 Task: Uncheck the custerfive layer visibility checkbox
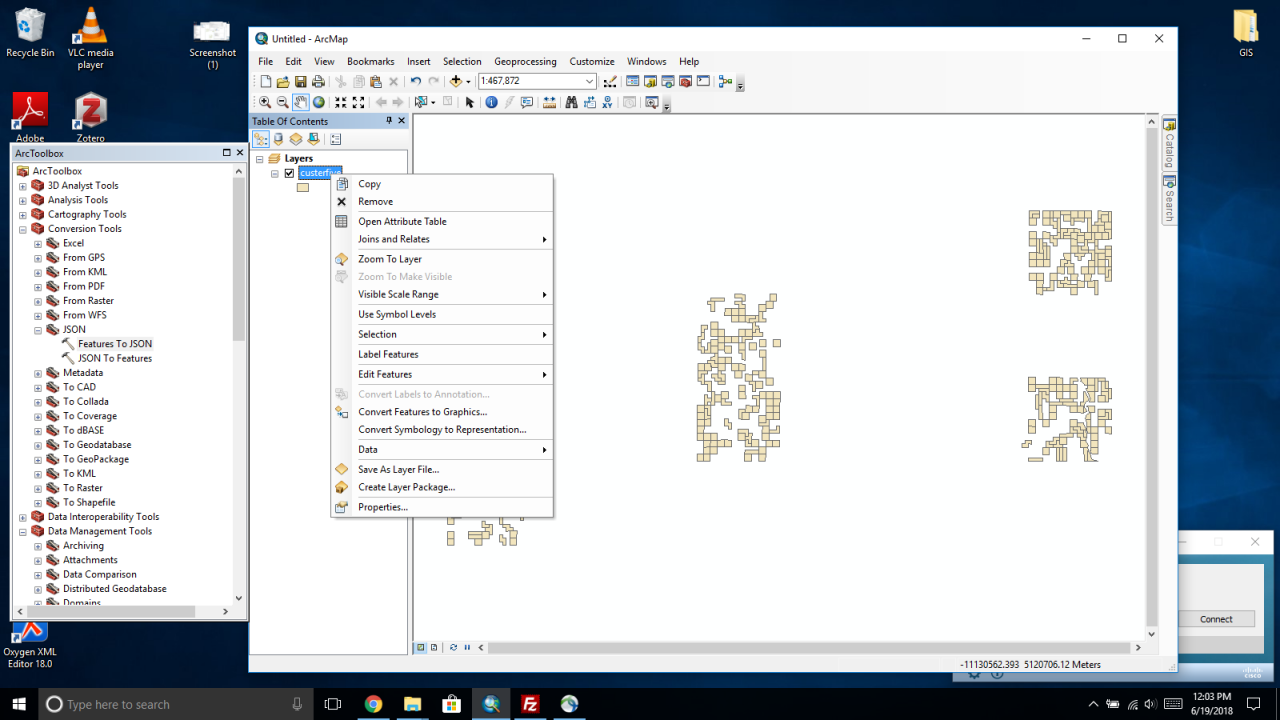coord(290,173)
